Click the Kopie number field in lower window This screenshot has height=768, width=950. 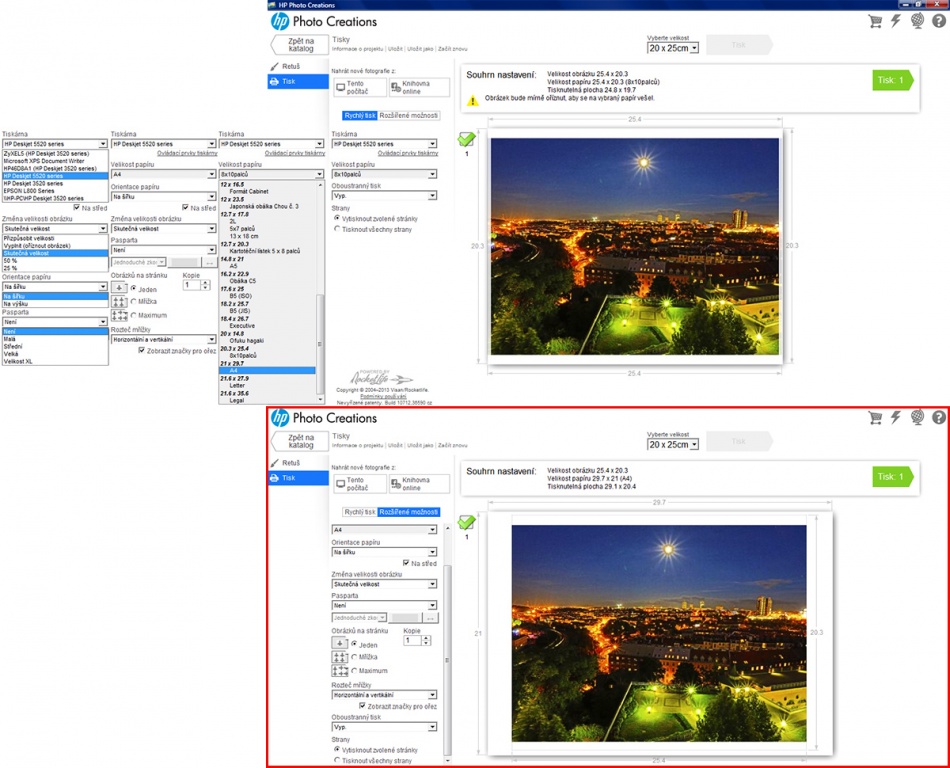(412, 640)
